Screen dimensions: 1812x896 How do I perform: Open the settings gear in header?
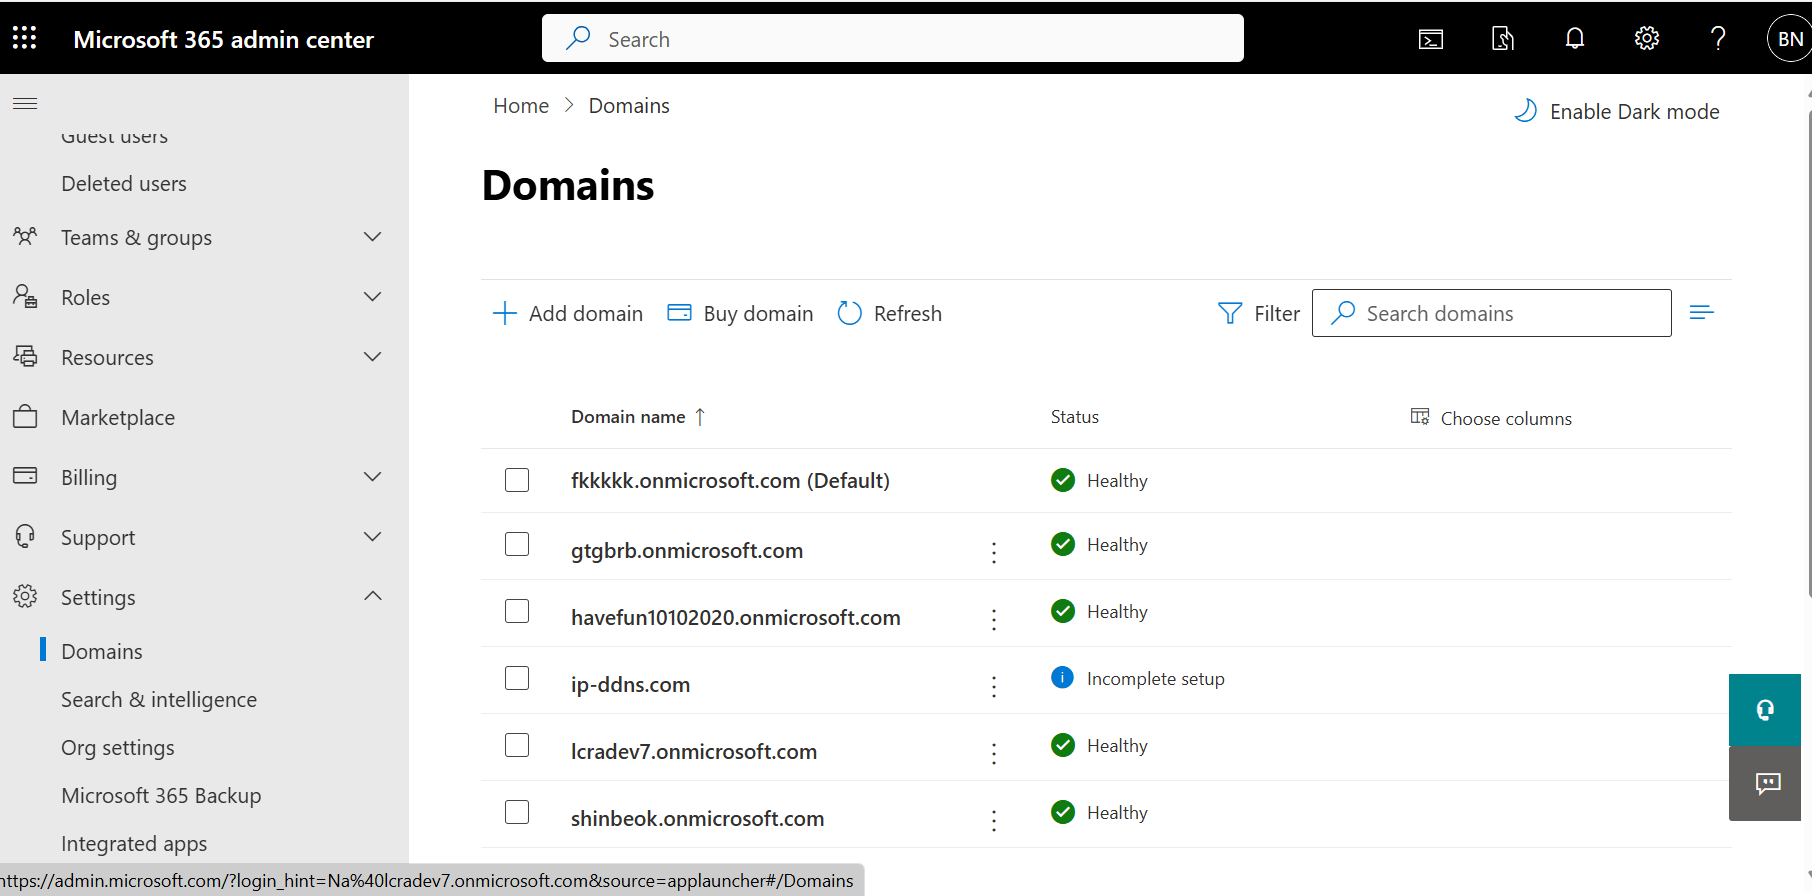pos(1647,39)
